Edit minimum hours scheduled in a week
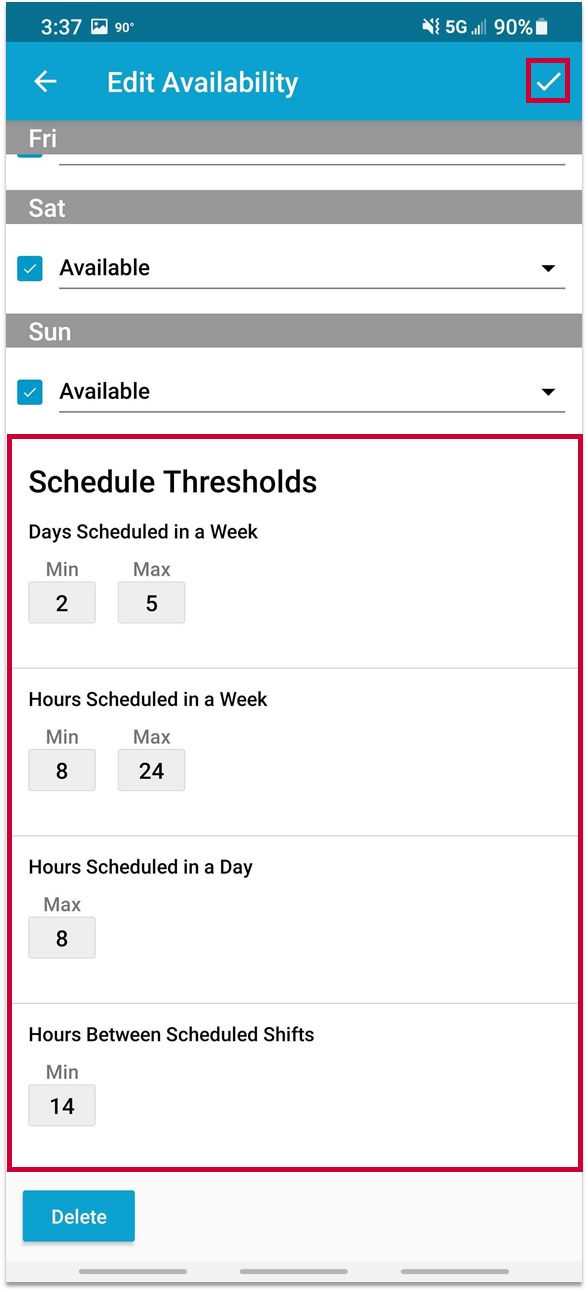This screenshot has height=1292, width=588. point(62,770)
